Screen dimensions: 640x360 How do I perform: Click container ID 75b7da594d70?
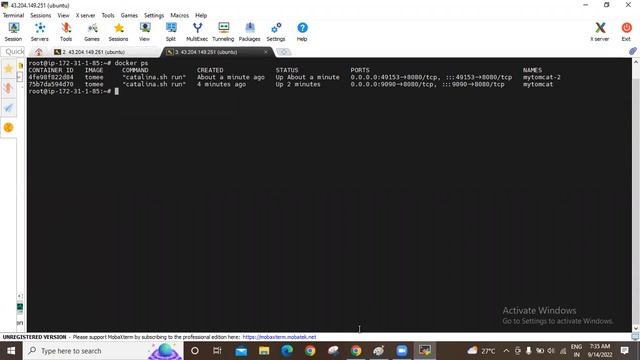click(51, 84)
